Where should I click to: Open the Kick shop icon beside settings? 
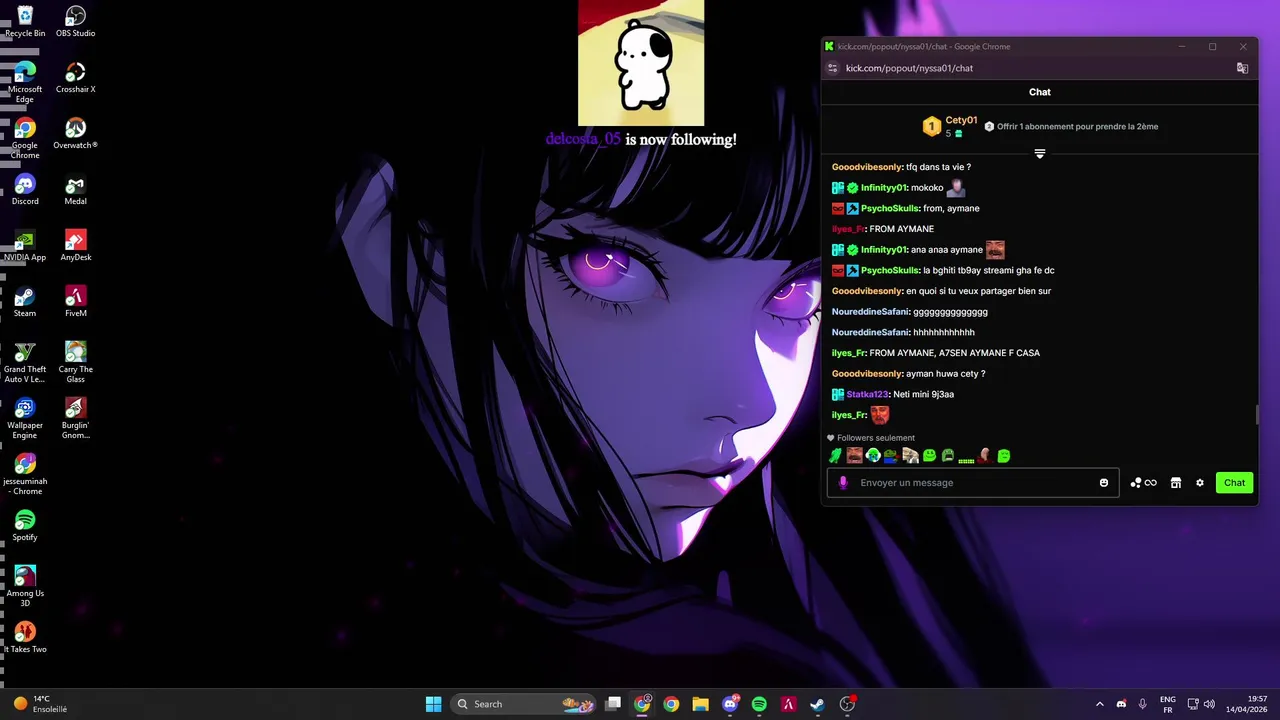point(1176,483)
